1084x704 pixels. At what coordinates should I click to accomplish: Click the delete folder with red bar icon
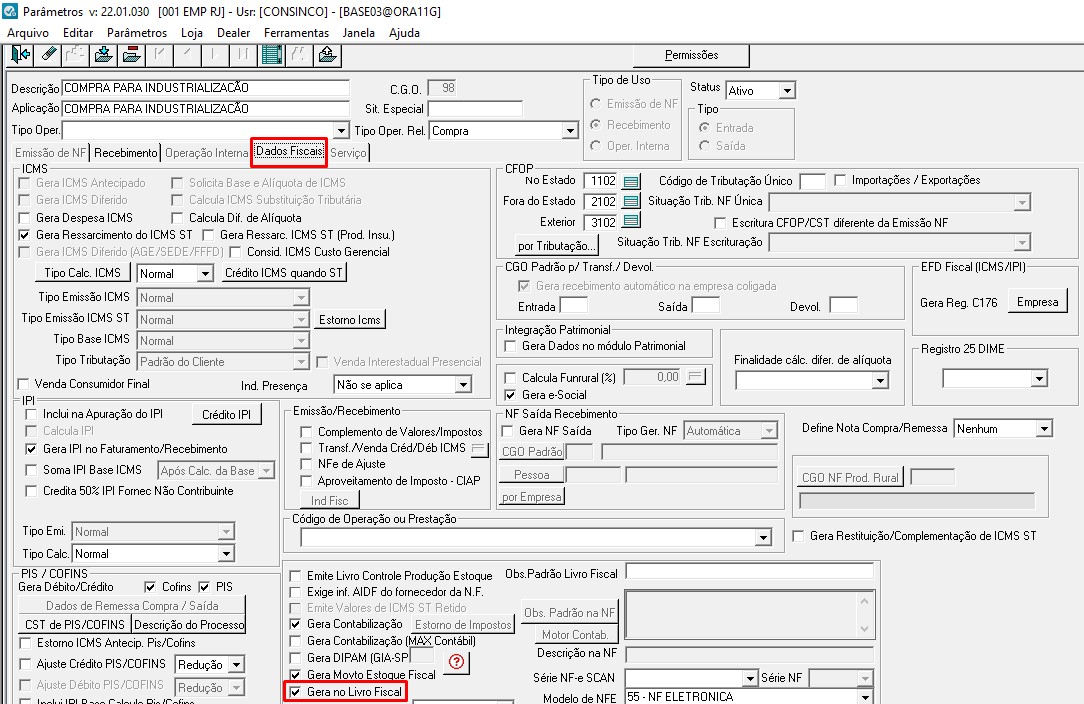131,55
